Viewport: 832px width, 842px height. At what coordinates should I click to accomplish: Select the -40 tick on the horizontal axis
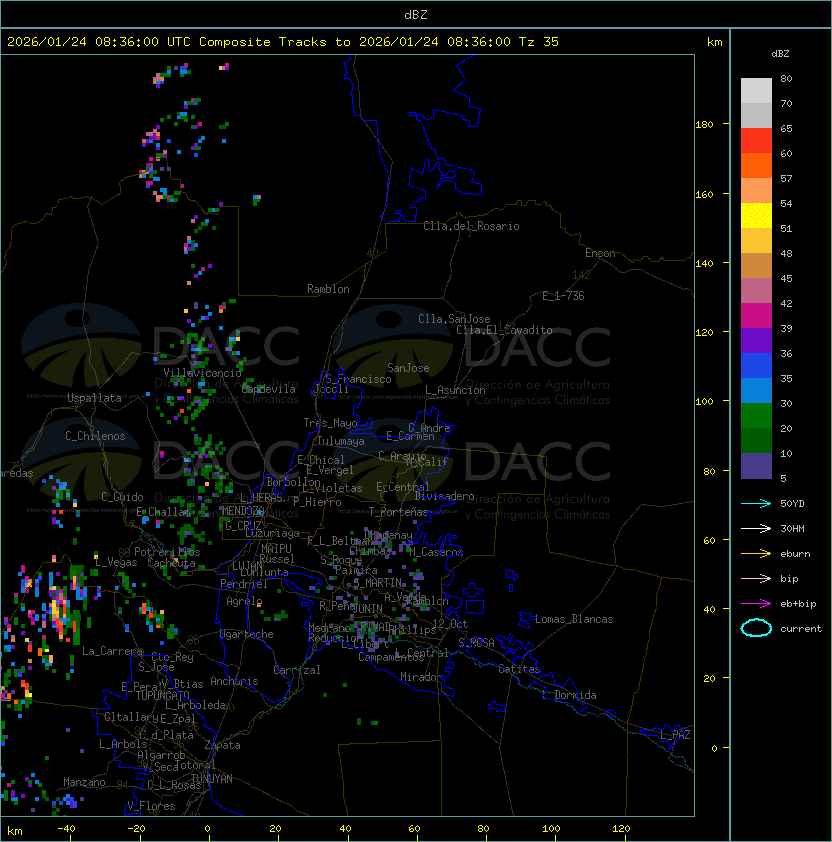[67, 829]
